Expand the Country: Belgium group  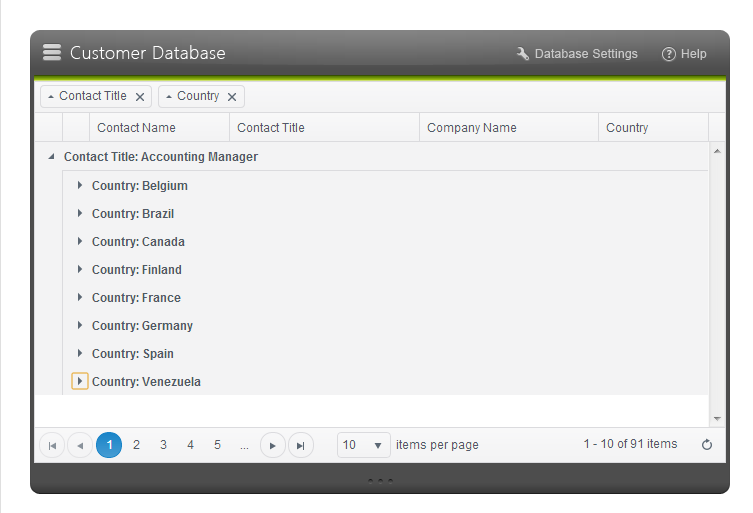coord(80,185)
